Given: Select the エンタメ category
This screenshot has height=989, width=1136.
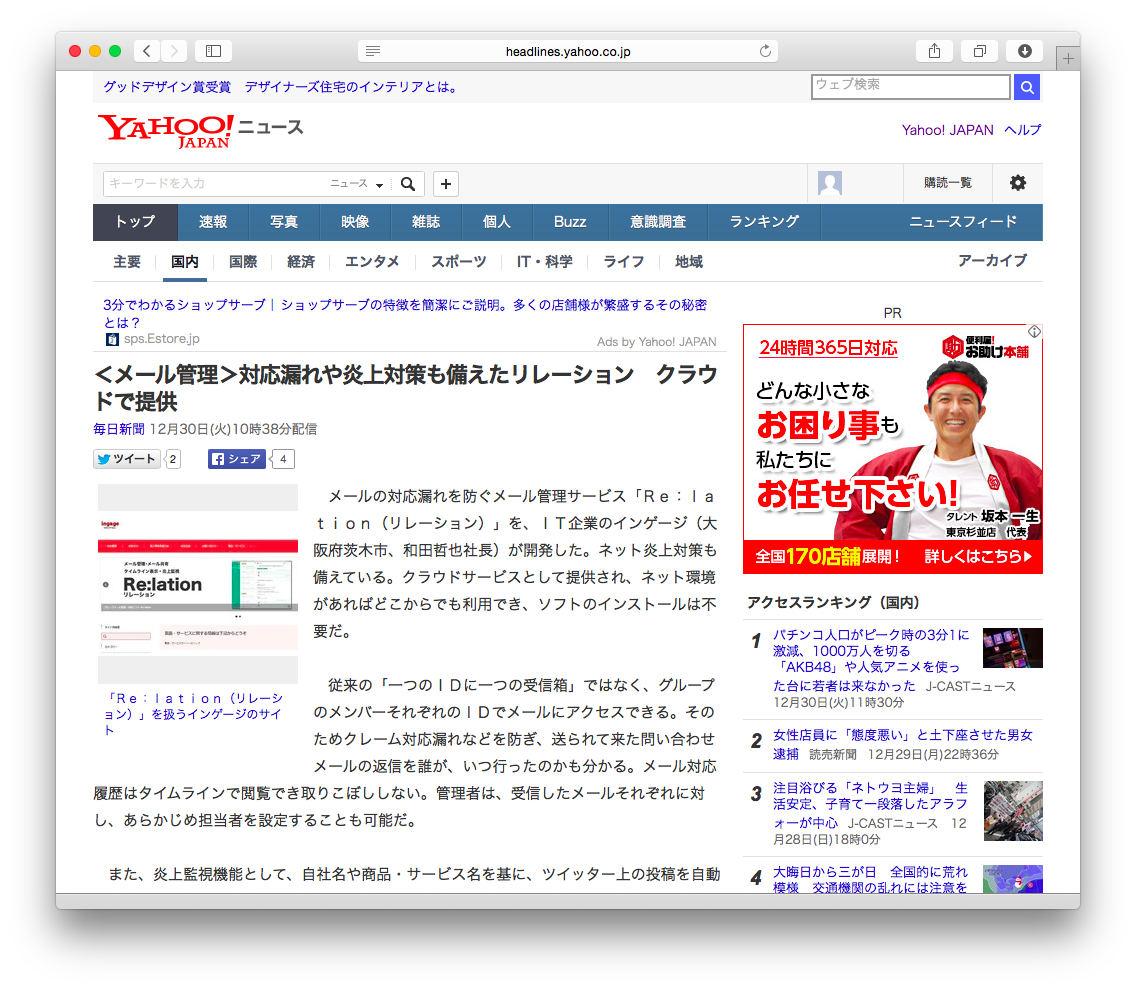Looking at the screenshot, I should (372, 262).
